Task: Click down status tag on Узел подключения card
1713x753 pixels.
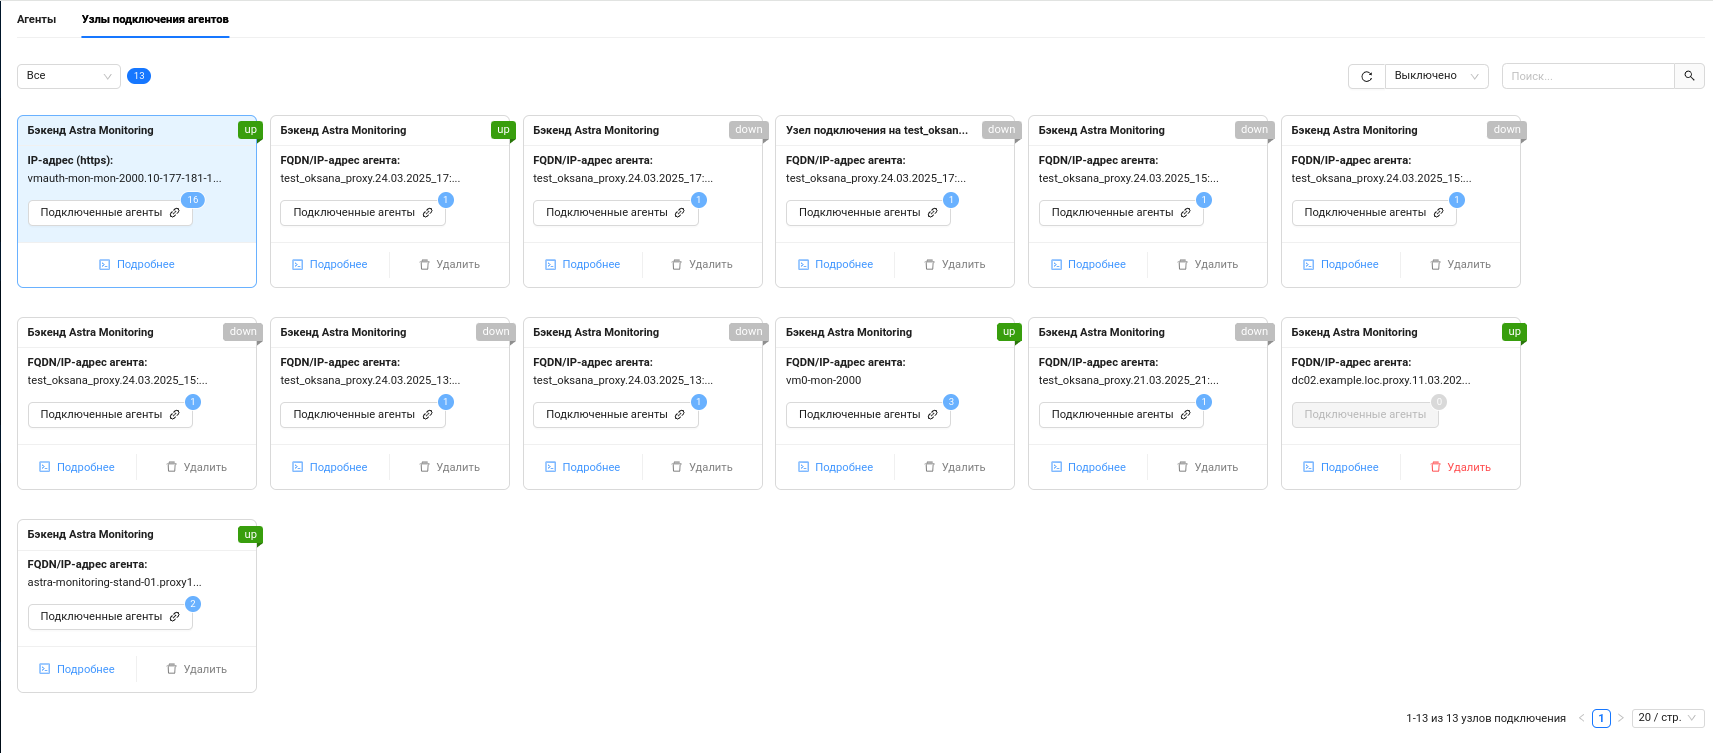Action: [1001, 130]
